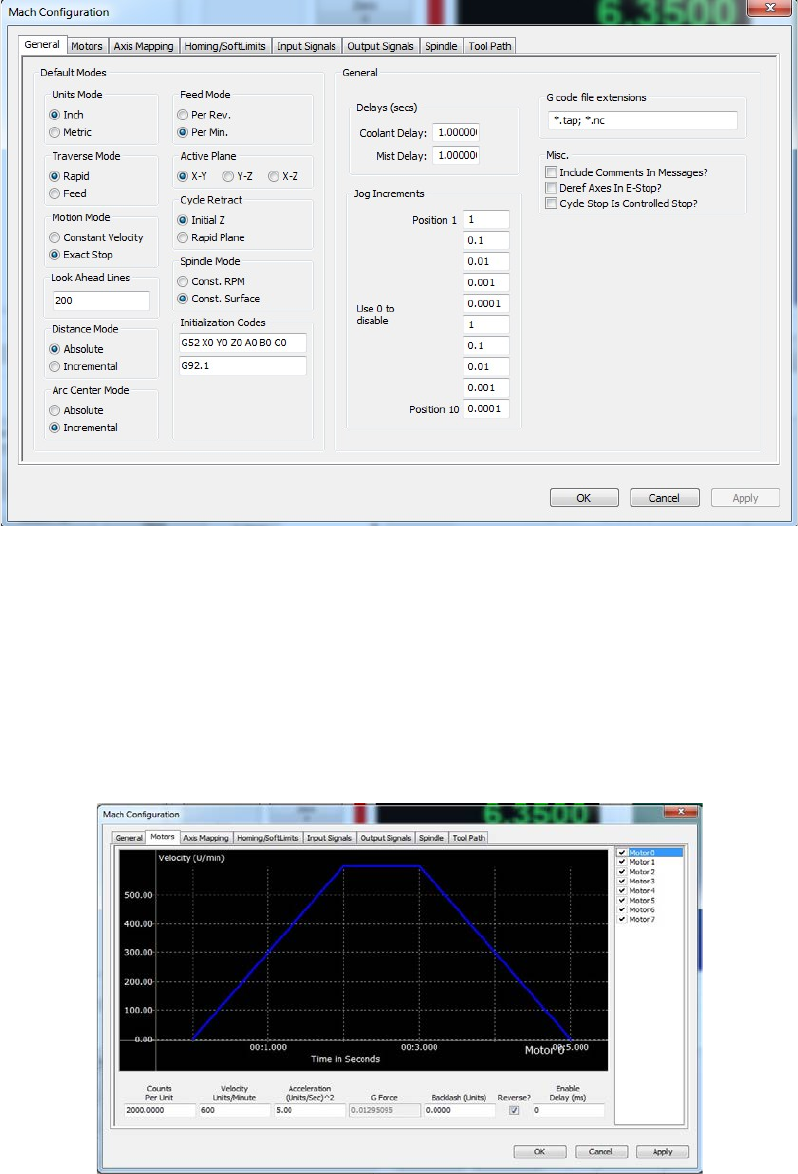Click Cancel in the upper configuration window
The height and width of the screenshot is (1174, 798).
665,498
